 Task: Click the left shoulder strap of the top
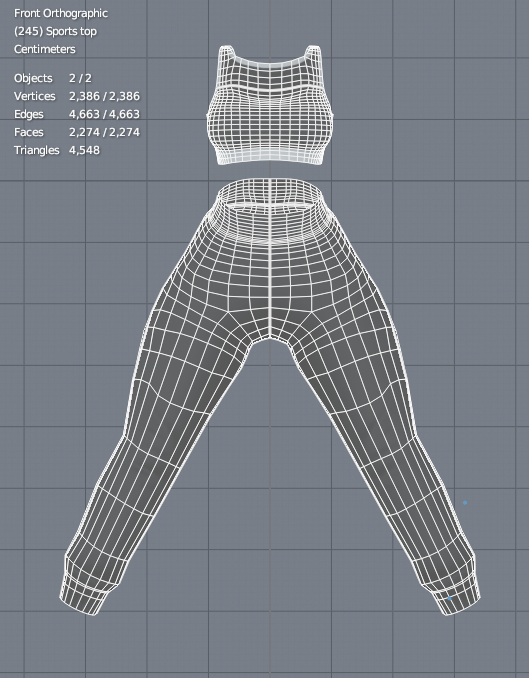point(227,54)
